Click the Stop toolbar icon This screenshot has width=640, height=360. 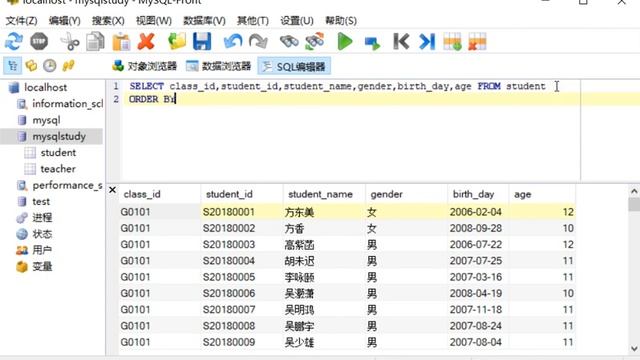pyautogui.click(x=39, y=42)
